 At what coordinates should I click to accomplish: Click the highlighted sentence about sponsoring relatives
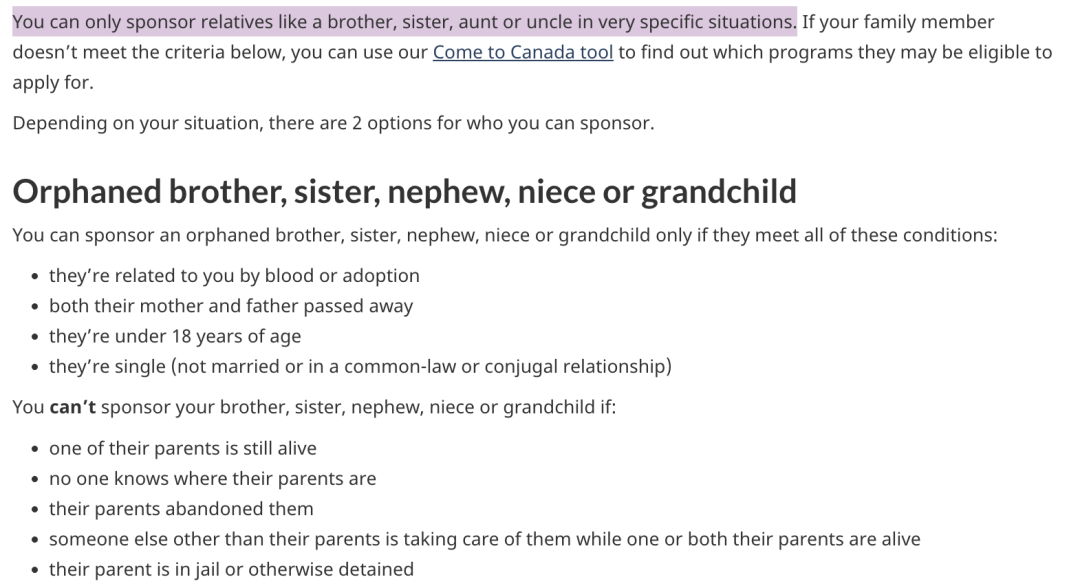[404, 22]
